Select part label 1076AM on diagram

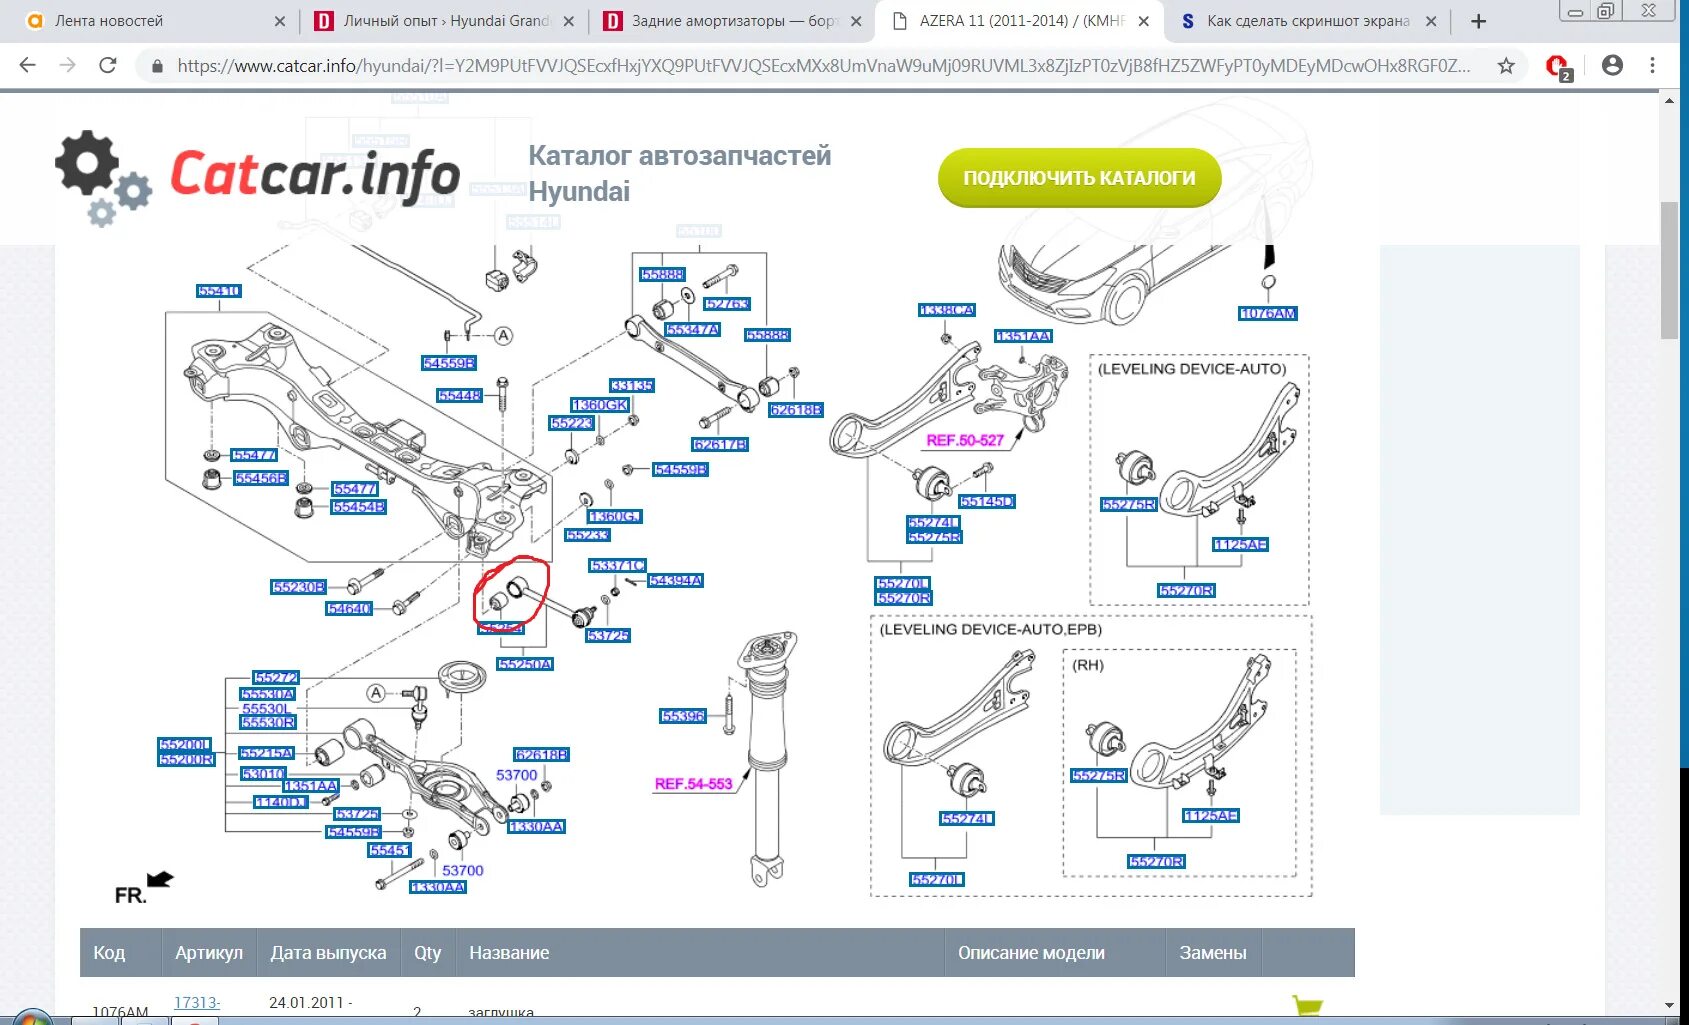(1268, 314)
